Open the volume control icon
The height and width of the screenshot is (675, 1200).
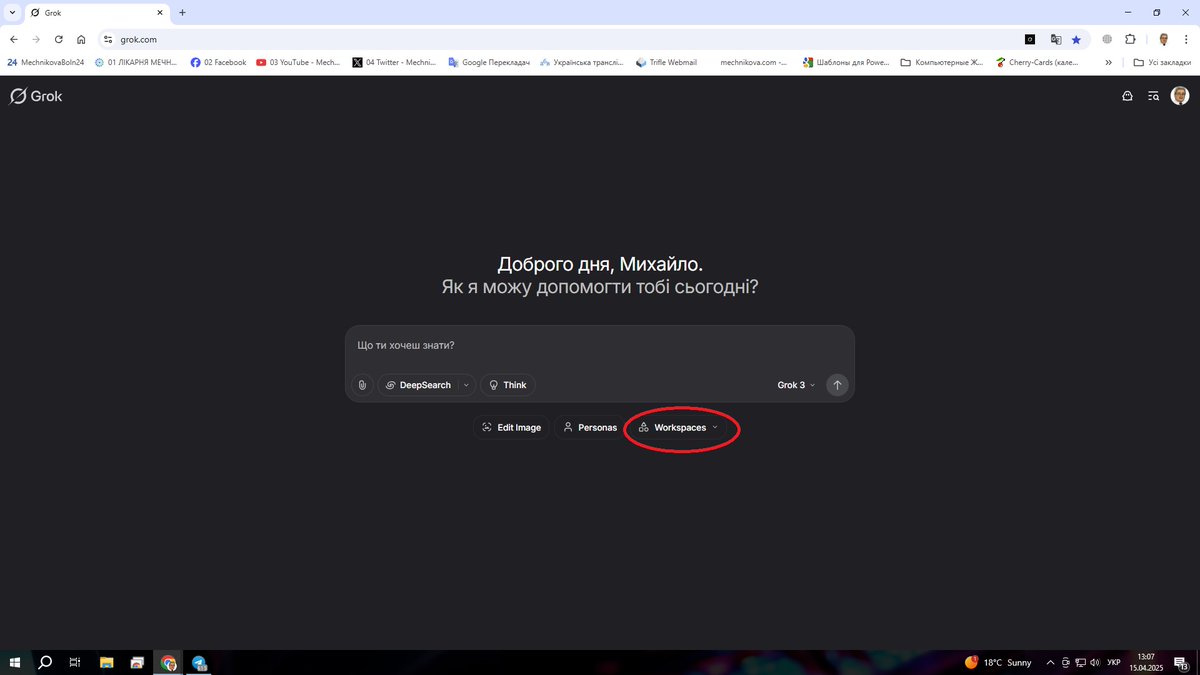click(1095, 662)
